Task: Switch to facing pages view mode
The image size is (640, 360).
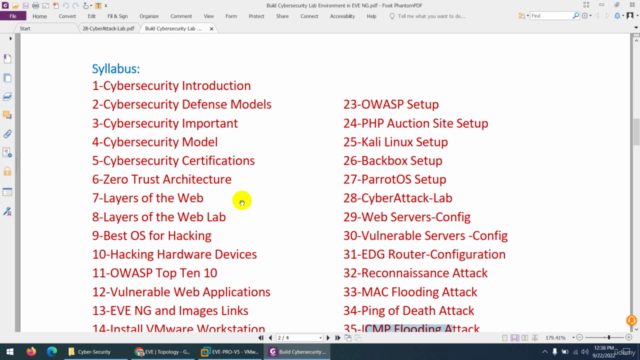Action: pos(525,338)
